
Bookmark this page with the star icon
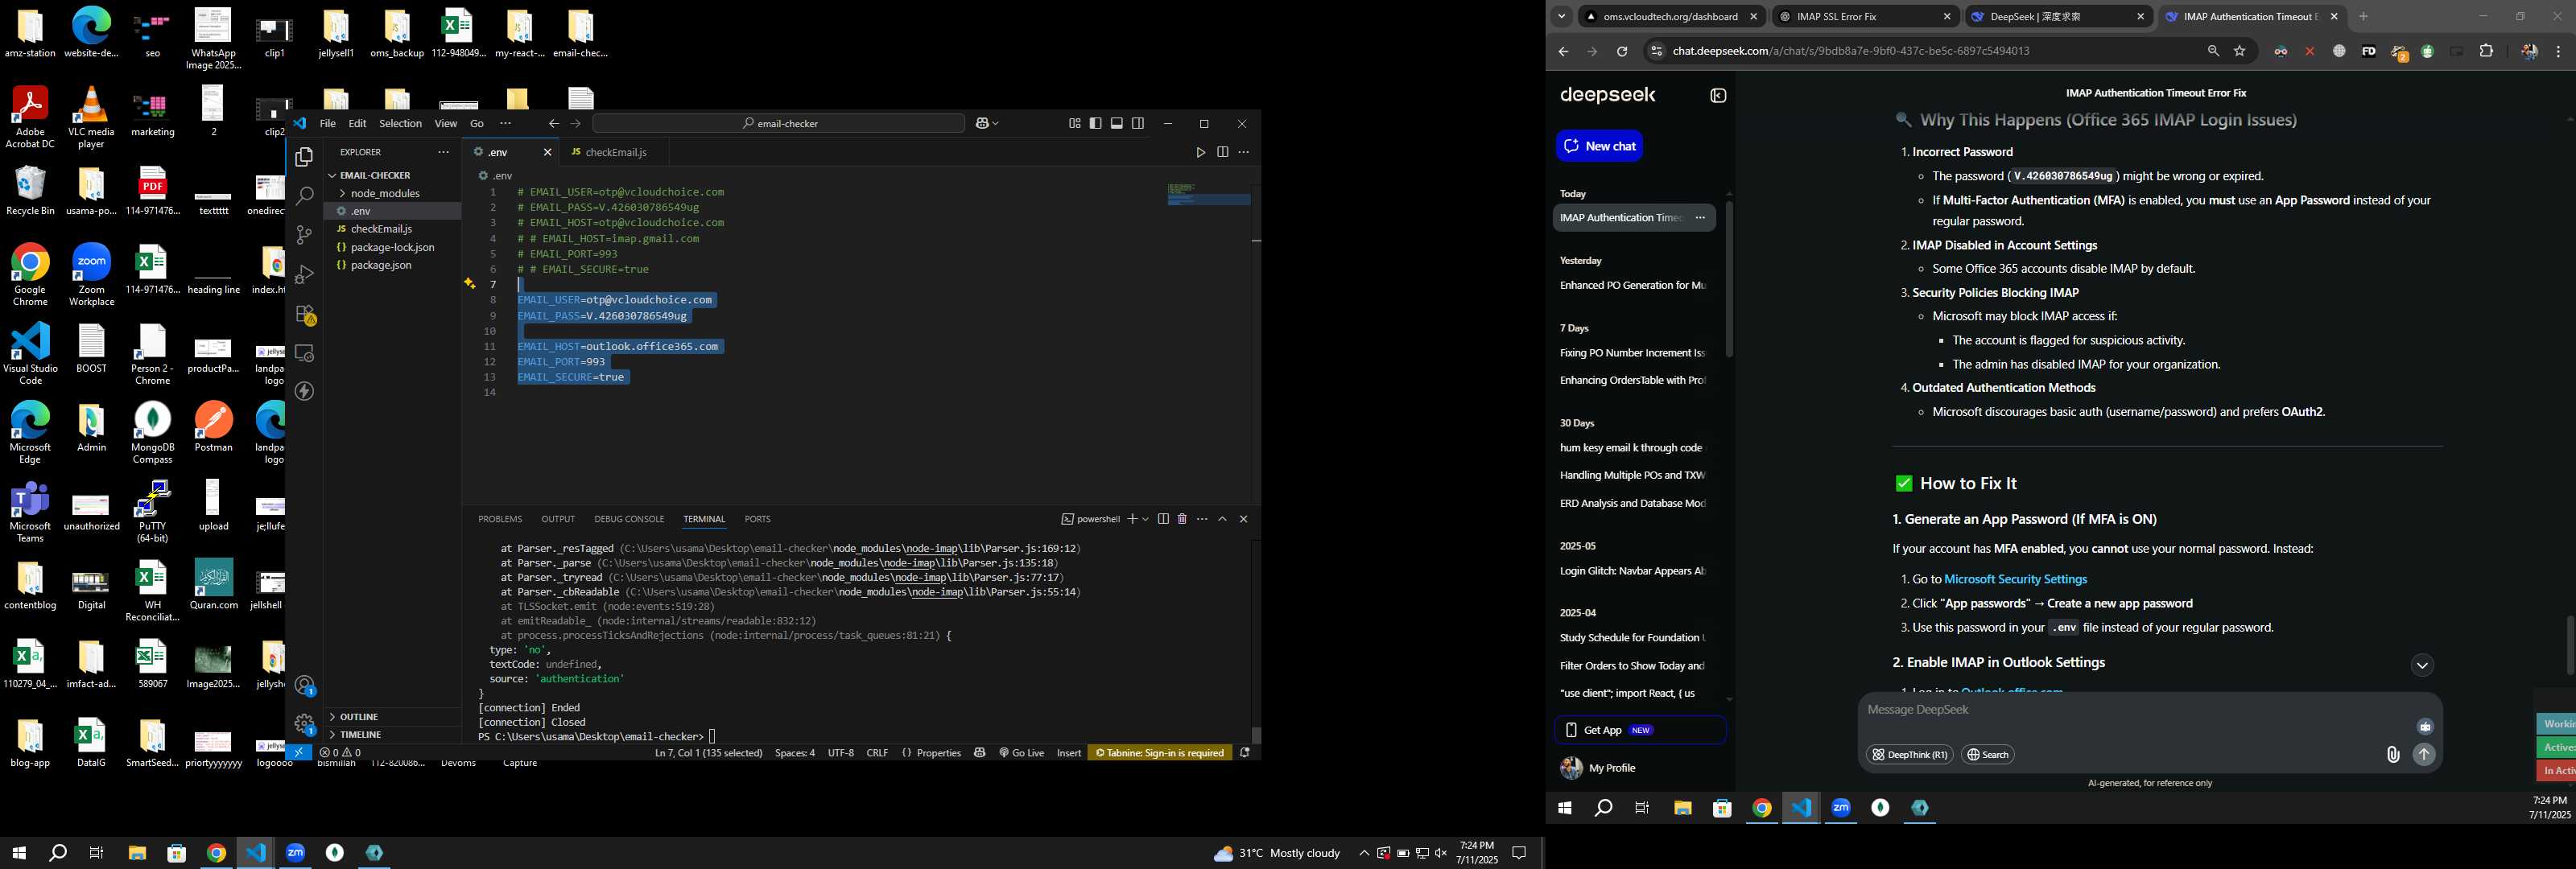2240,51
